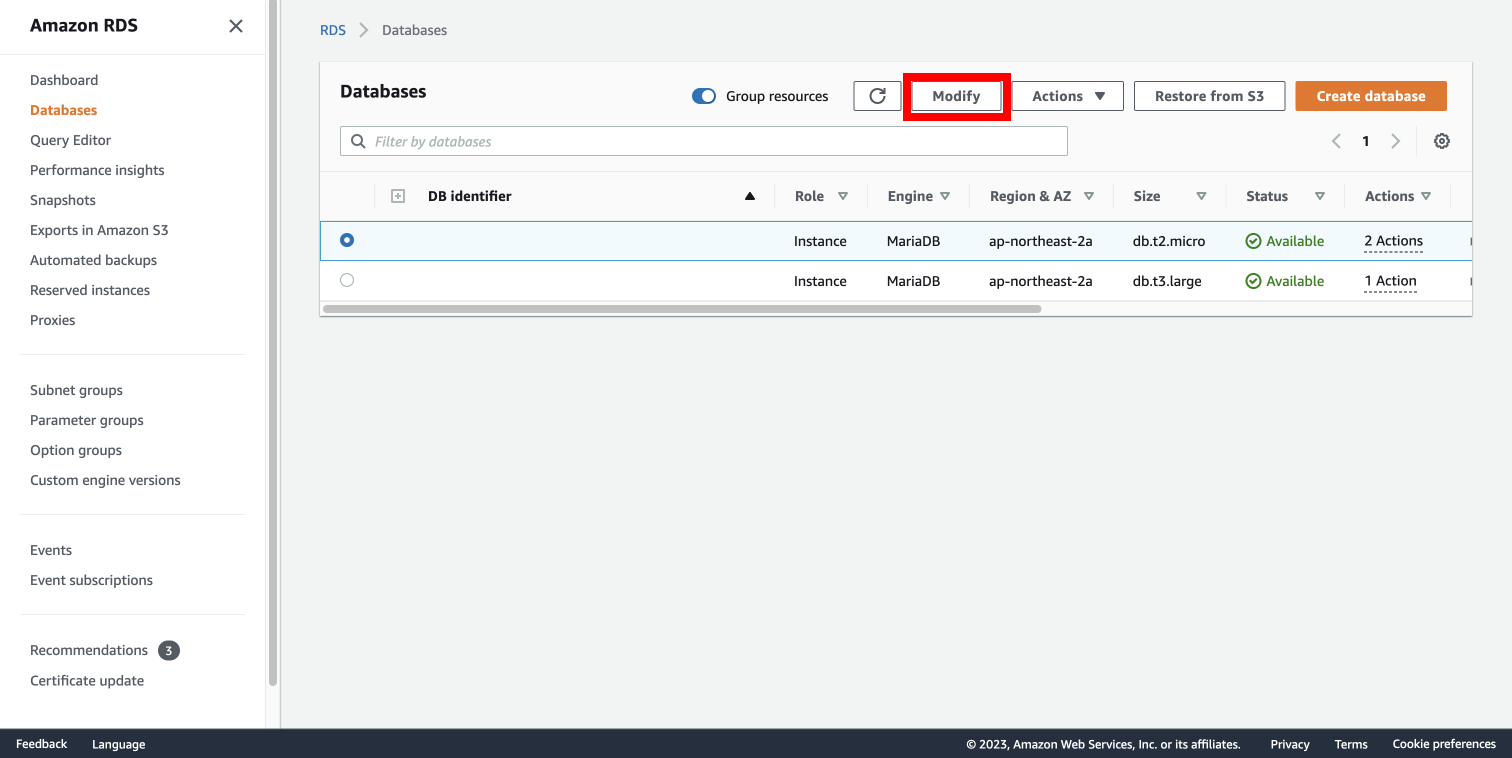Click page number 1
Viewport: 1512px width, 758px height.
[1366, 141]
